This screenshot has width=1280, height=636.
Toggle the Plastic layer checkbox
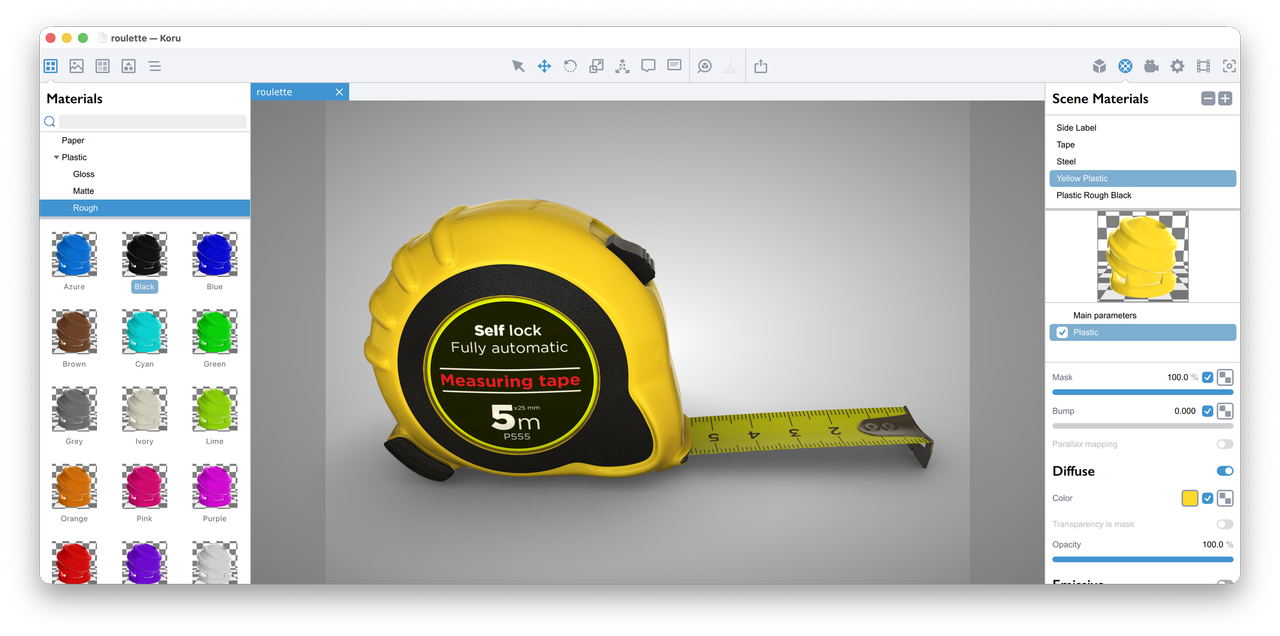click(x=1062, y=332)
